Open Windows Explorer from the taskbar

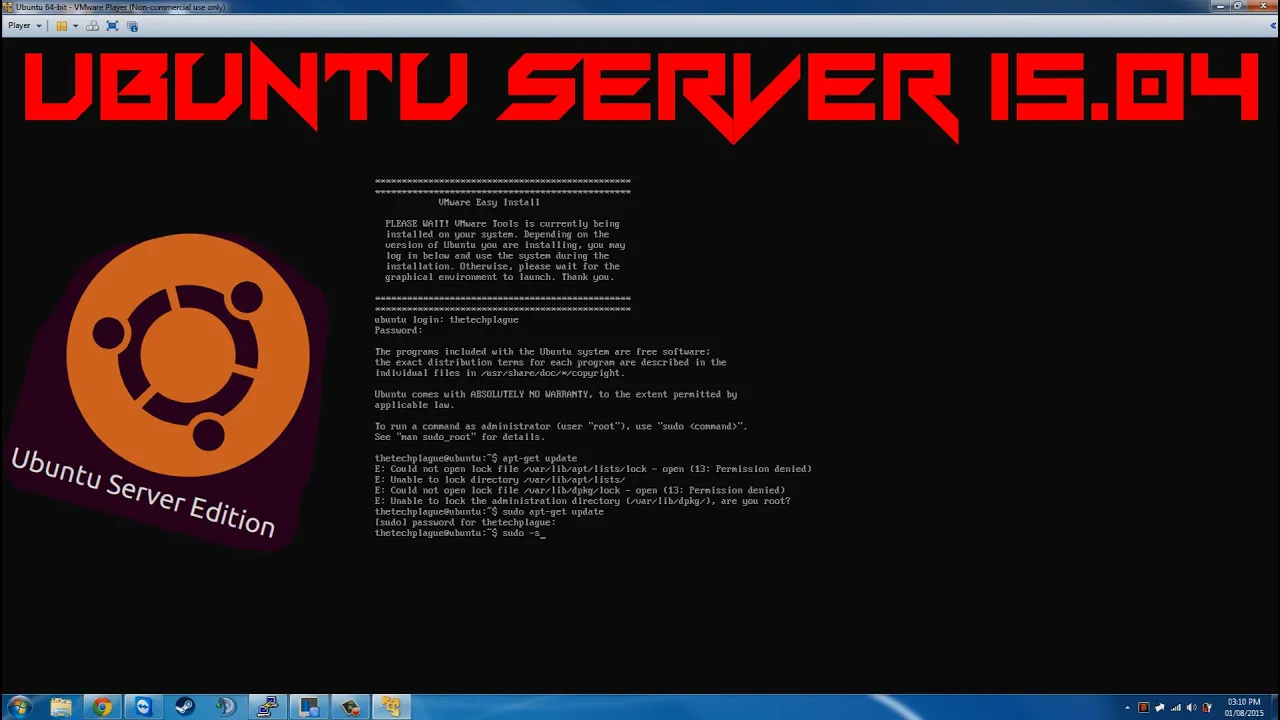[61, 707]
